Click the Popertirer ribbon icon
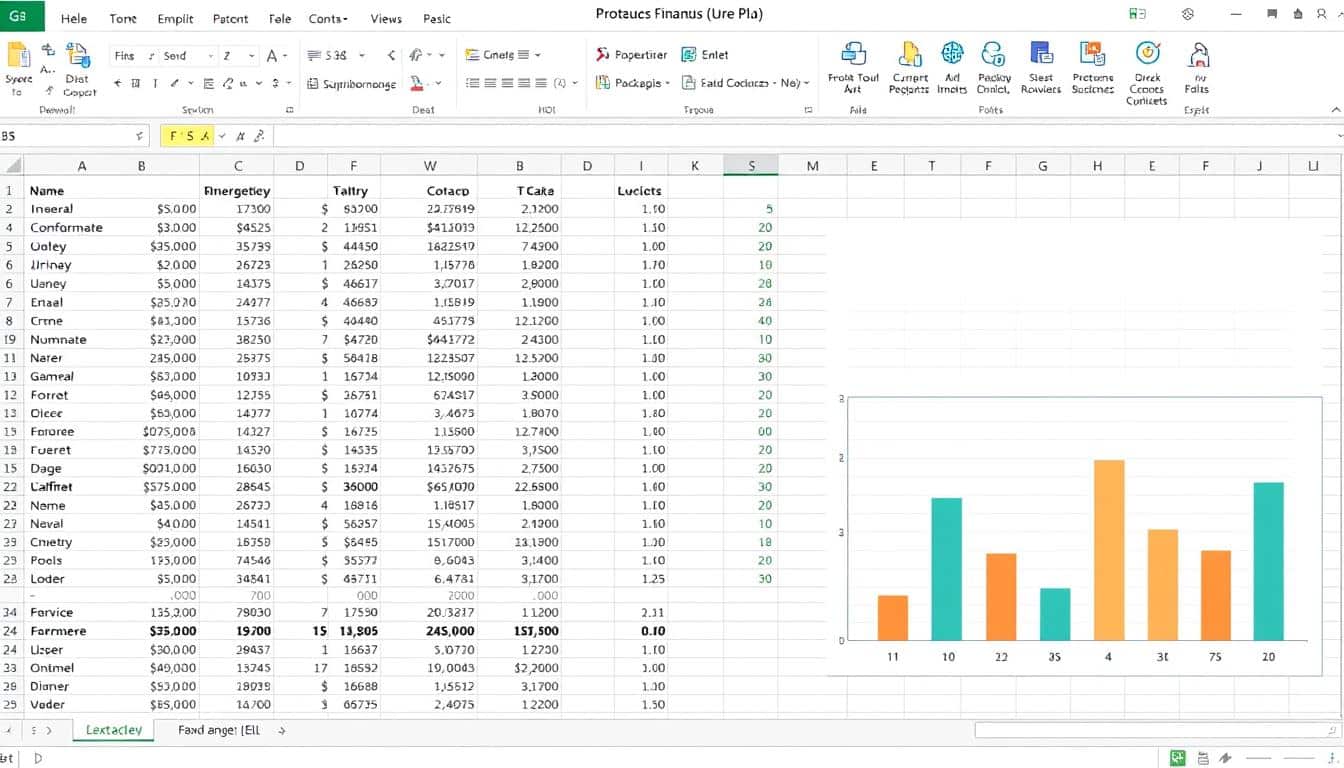 click(603, 55)
